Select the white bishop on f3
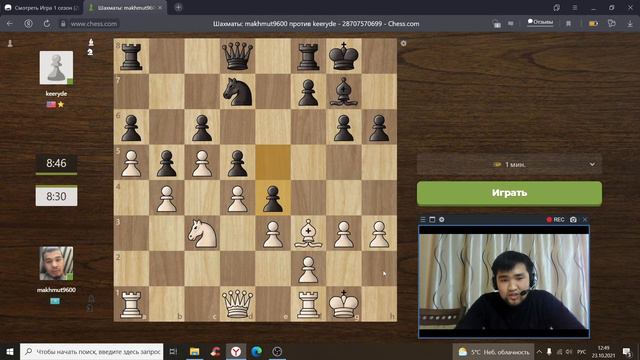Viewport: 640px width, 360px height. click(x=308, y=233)
